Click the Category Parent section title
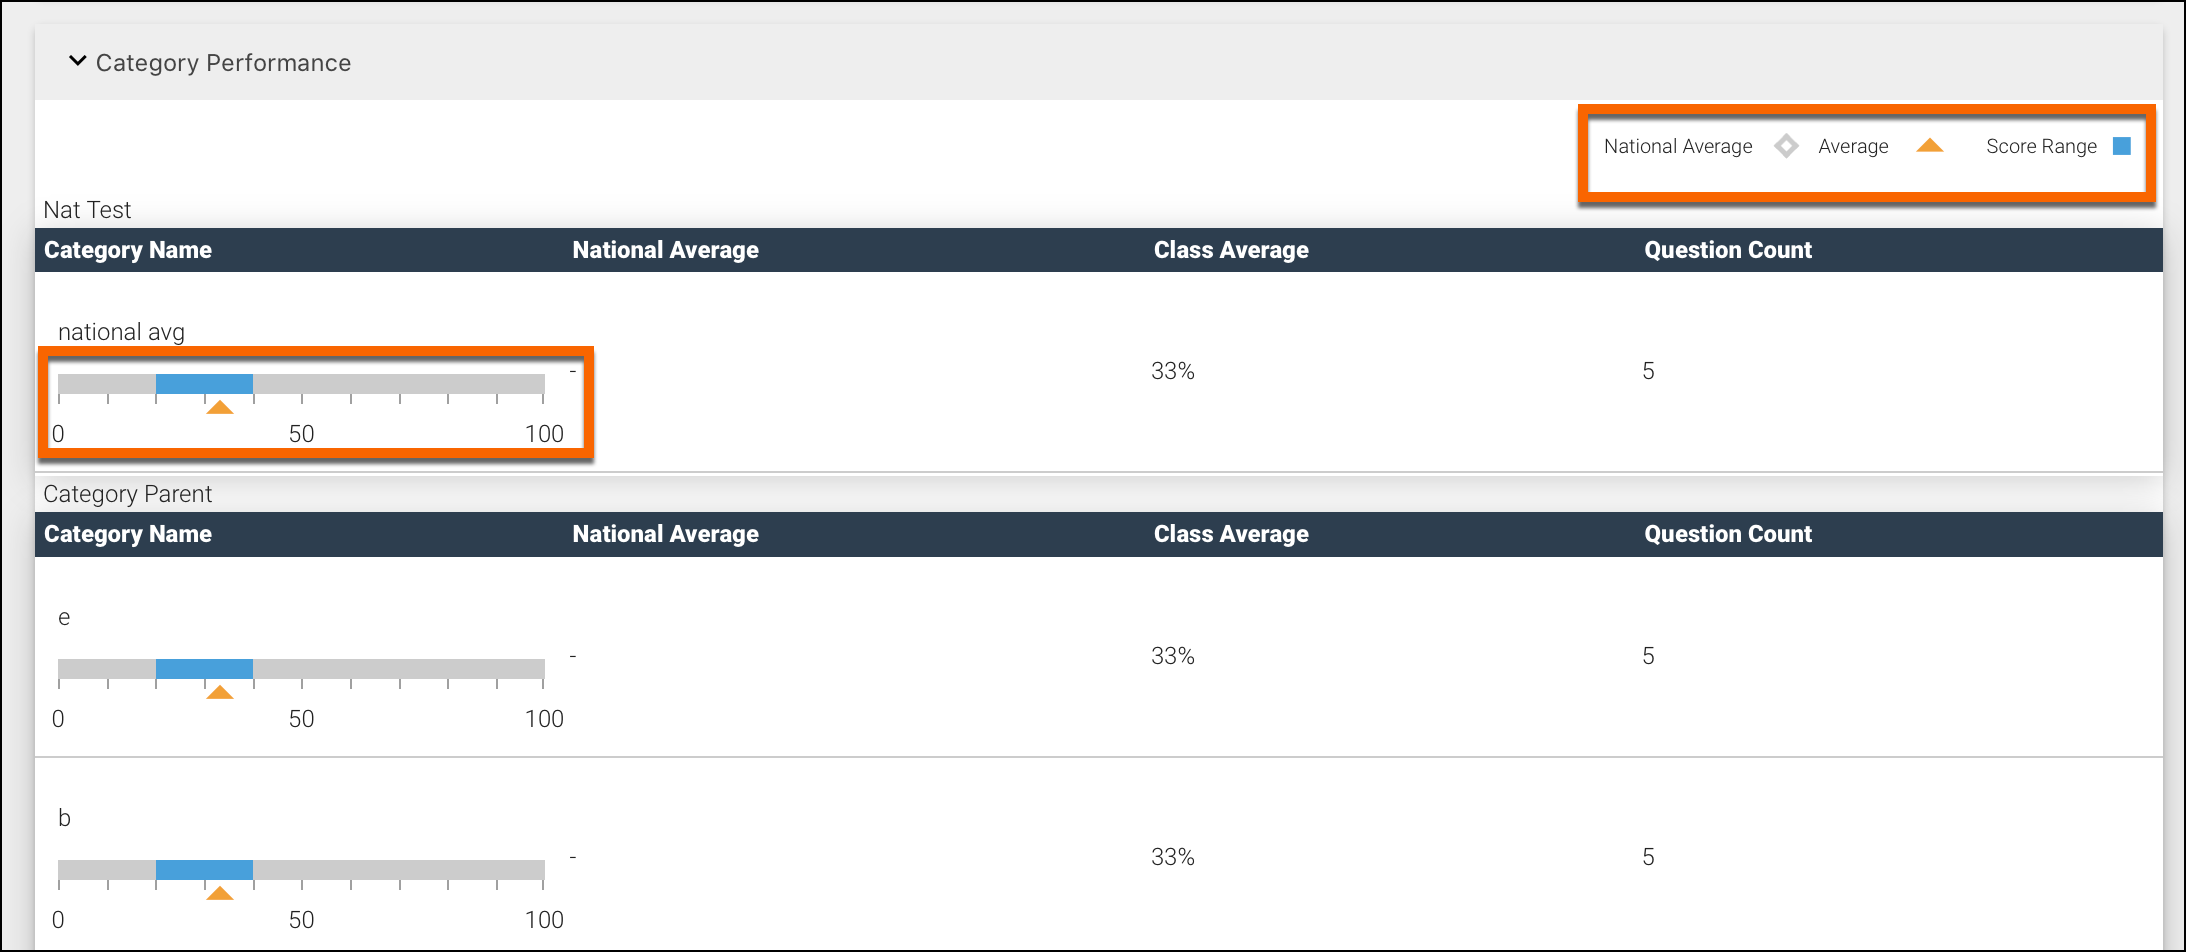Image resolution: width=2186 pixels, height=952 pixels. tap(128, 493)
